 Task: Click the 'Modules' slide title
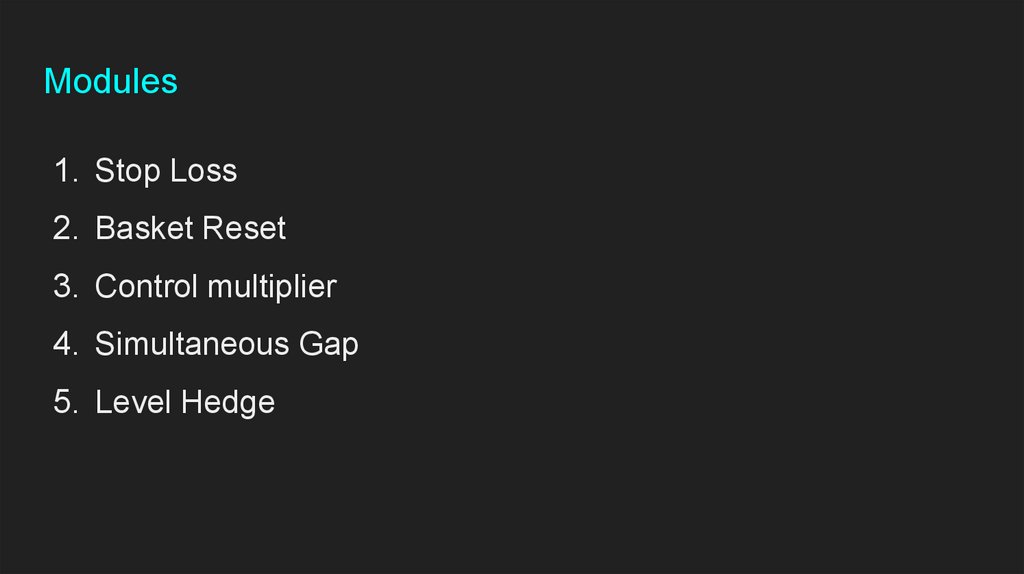tap(111, 81)
